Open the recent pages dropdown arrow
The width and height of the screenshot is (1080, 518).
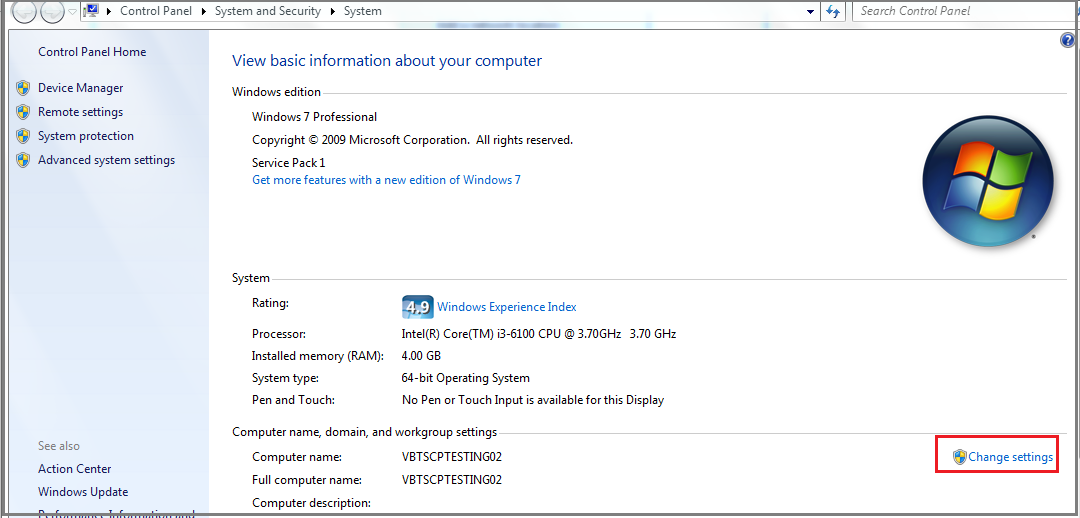click(72, 12)
